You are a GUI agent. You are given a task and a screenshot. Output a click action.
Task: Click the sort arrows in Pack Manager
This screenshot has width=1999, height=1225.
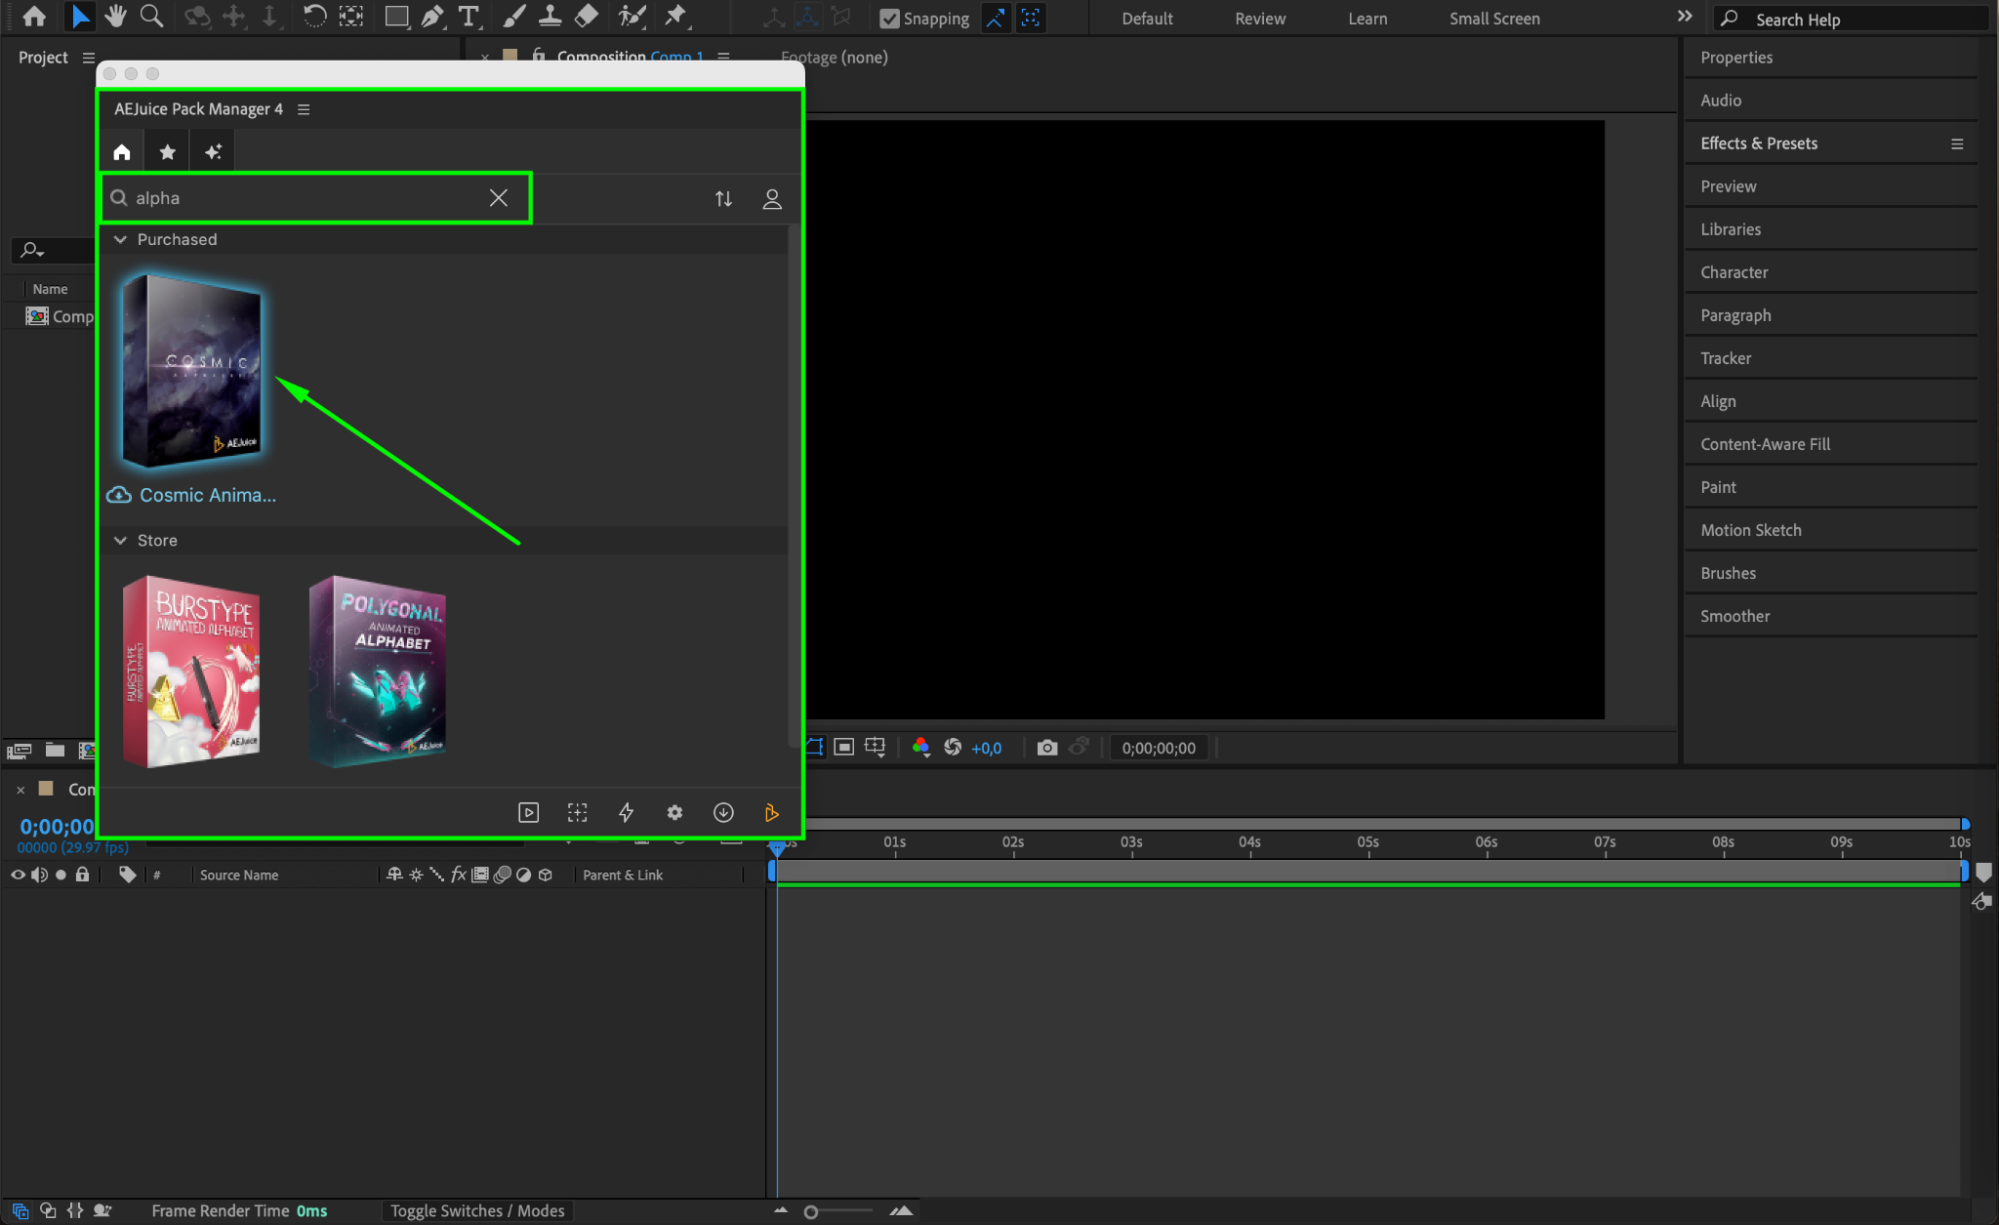pos(723,199)
